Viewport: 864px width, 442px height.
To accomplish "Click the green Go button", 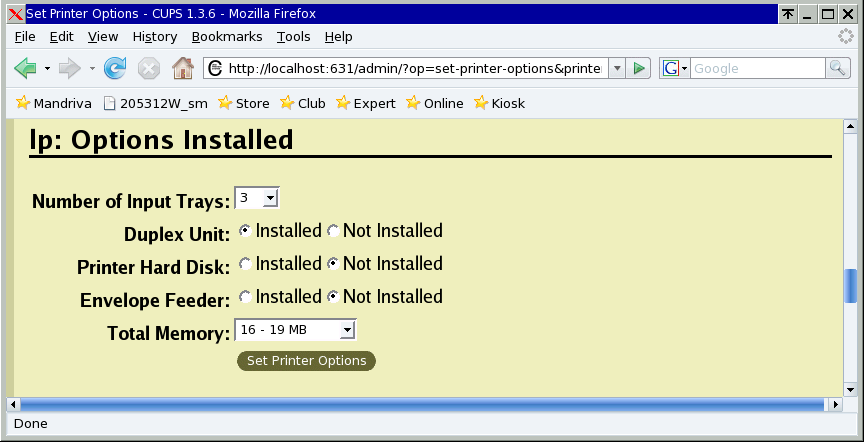I will [639, 68].
